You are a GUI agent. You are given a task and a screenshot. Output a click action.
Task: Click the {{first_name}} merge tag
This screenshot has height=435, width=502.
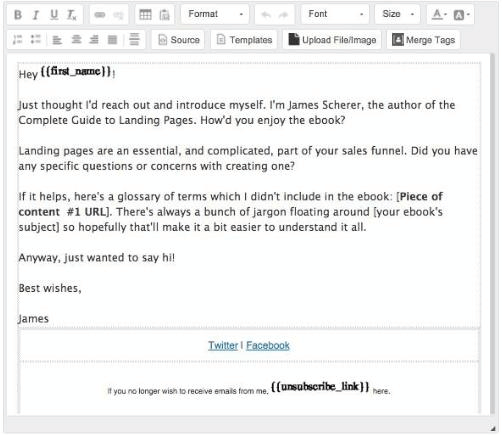pyautogui.click(x=76, y=71)
